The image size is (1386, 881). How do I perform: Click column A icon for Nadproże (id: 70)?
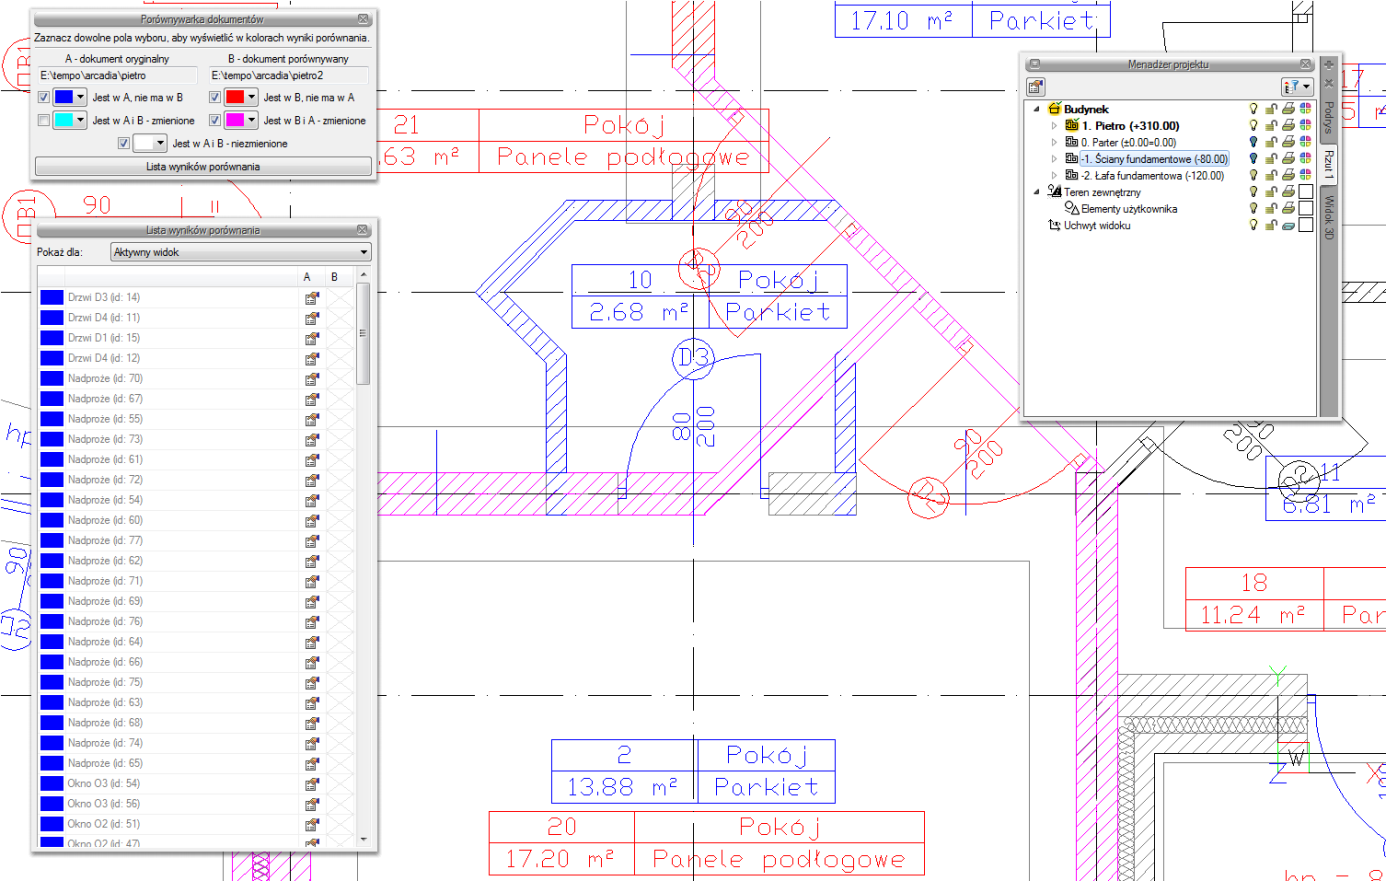[312, 379]
